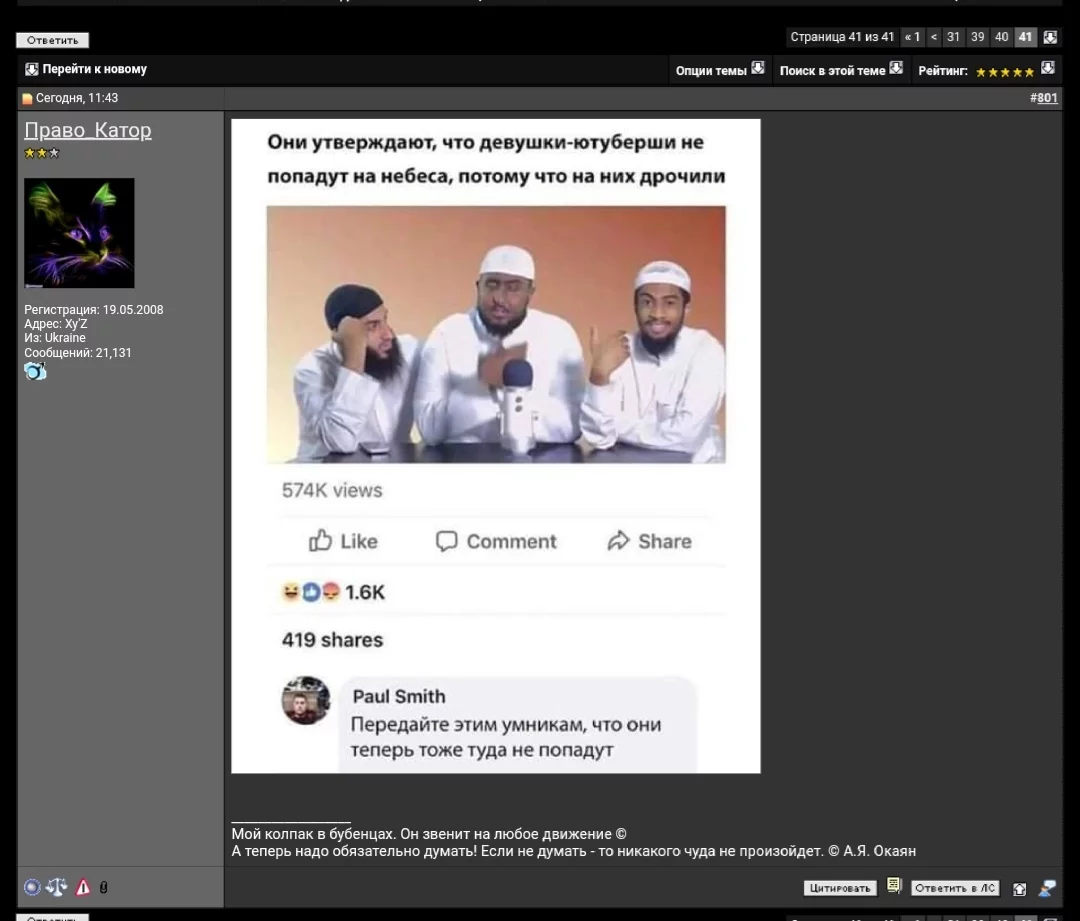The image size is (1080, 921).
Task: Click the home icon beside Ответить в ЛС
Action: click(1020, 888)
